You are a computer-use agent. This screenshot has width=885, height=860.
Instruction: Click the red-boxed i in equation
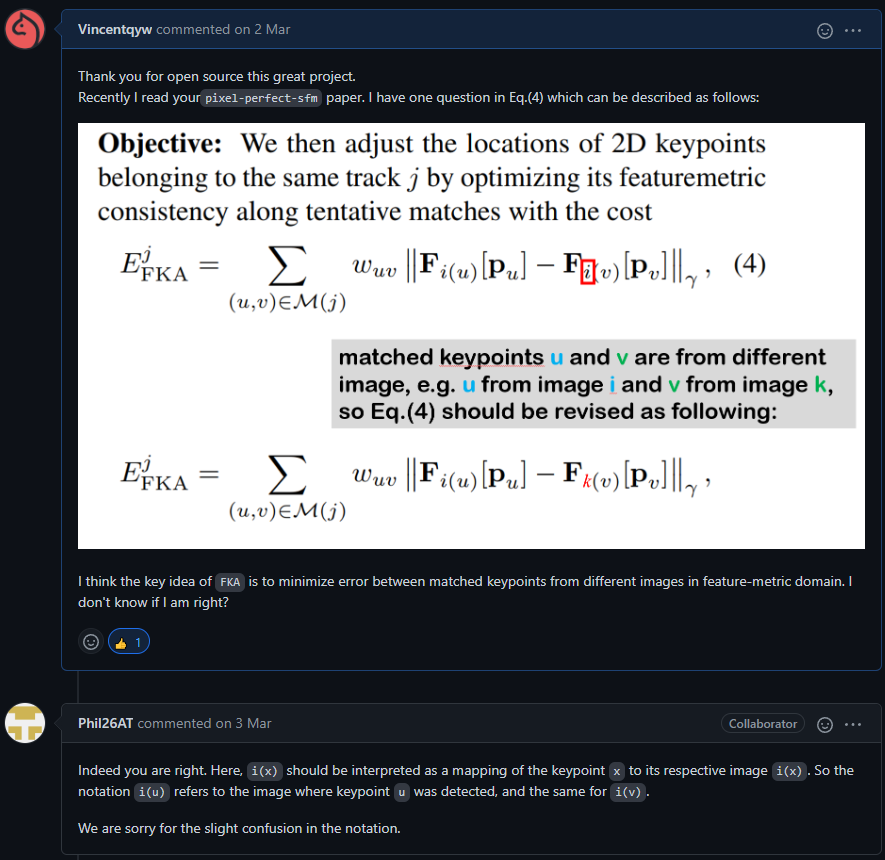tap(588, 270)
